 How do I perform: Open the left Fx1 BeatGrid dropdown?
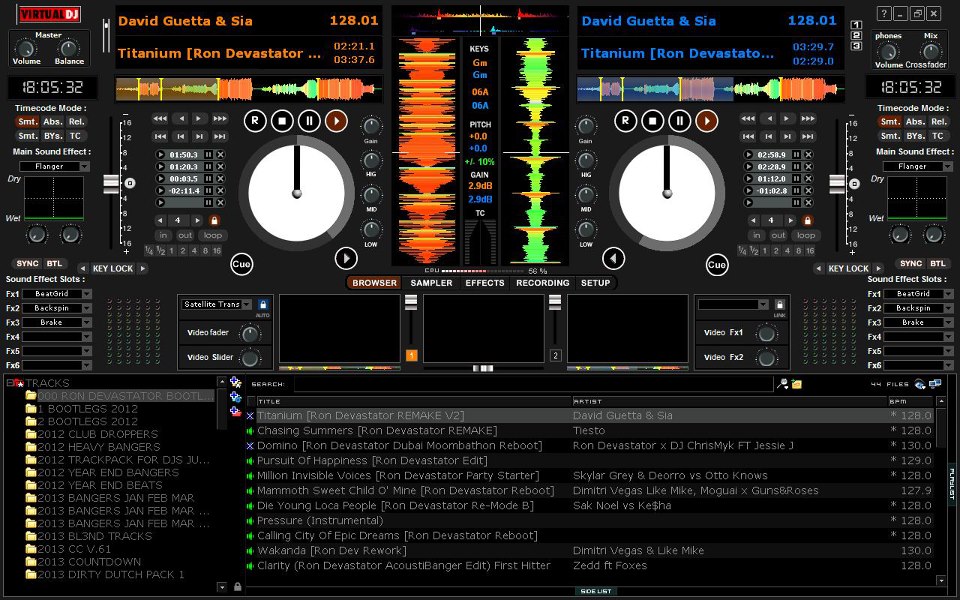click(86, 294)
